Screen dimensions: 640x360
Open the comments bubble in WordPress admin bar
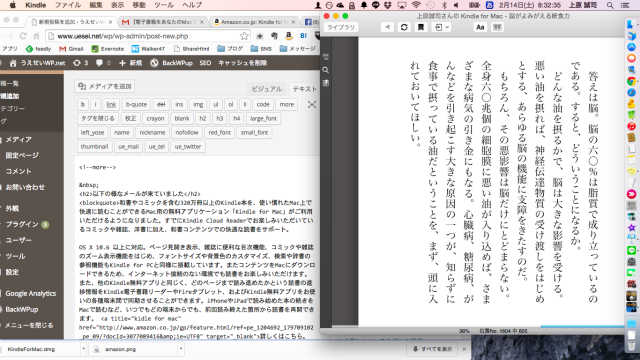click(x=103, y=63)
